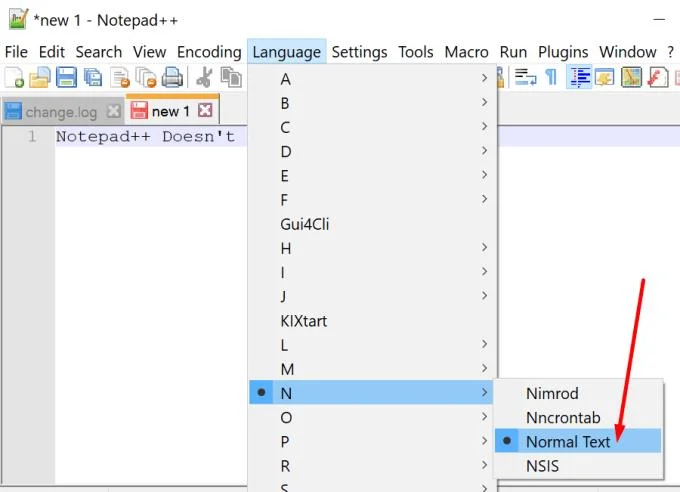Open the Function List toolbar icon
Viewport: 680px width, 492px height.
[658, 78]
